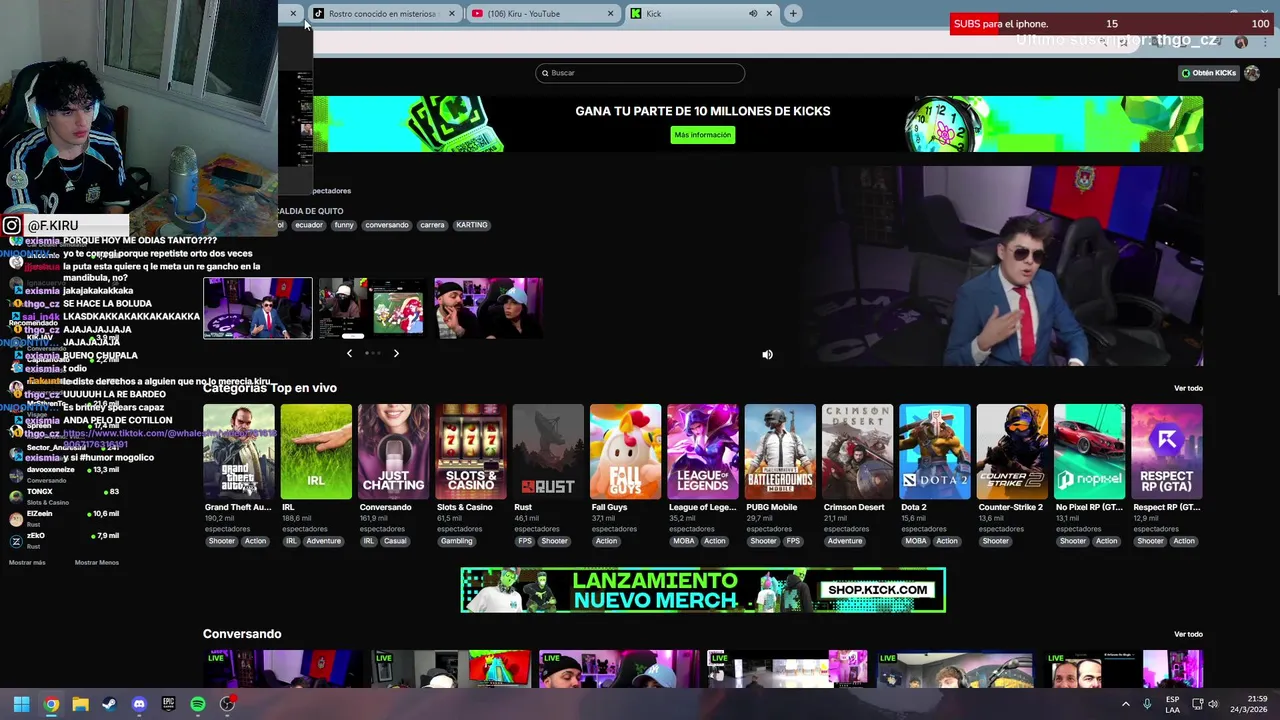Open the Windows Start menu
The image size is (1280, 720).
click(x=21, y=704)
